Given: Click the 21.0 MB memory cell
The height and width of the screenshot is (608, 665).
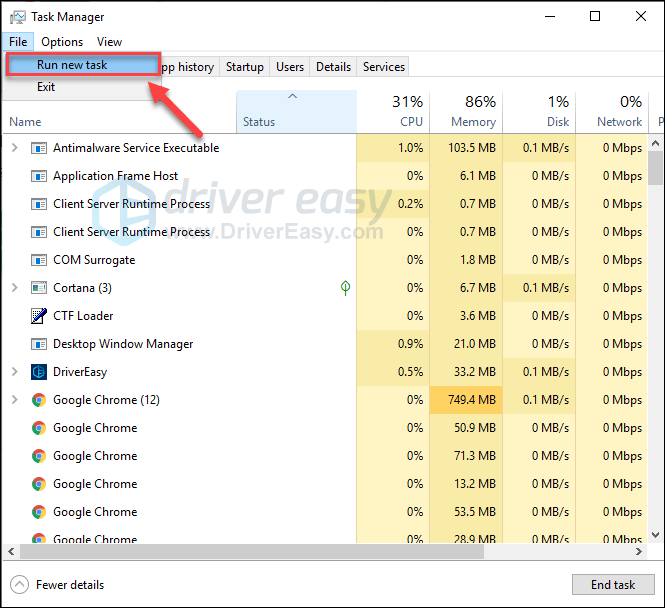Looking at the screenshot, I should (466, 344).
